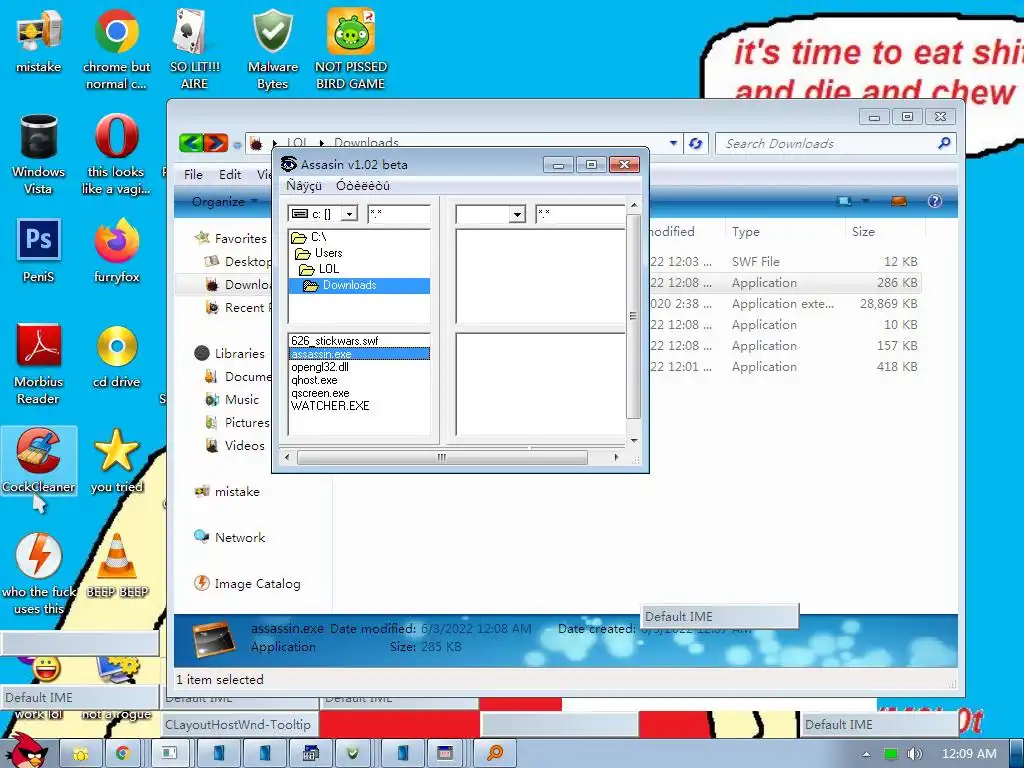Click the volume speaker tray icon
1024x768 pixels.
pos(914,754)
